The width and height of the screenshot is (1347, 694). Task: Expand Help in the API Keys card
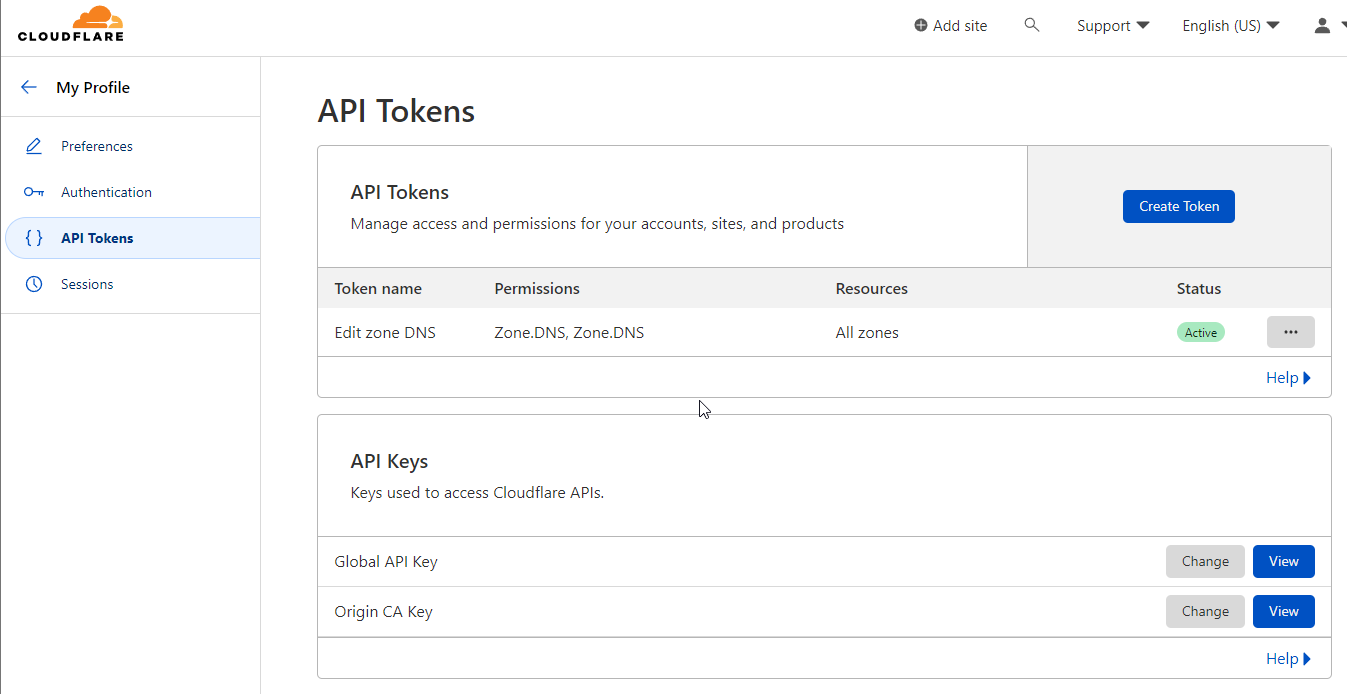coord(1288,659)
